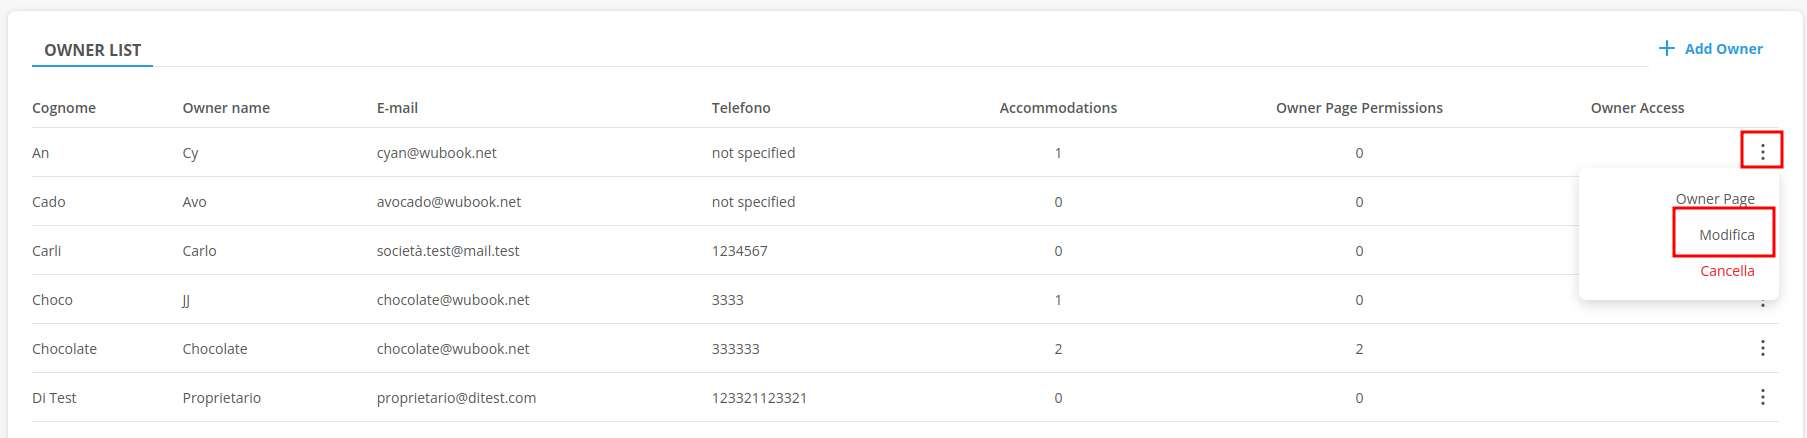Click the cyan@wubook.net email cell
This screenshot has width=1807, height=438.
(x=436, y=153)
